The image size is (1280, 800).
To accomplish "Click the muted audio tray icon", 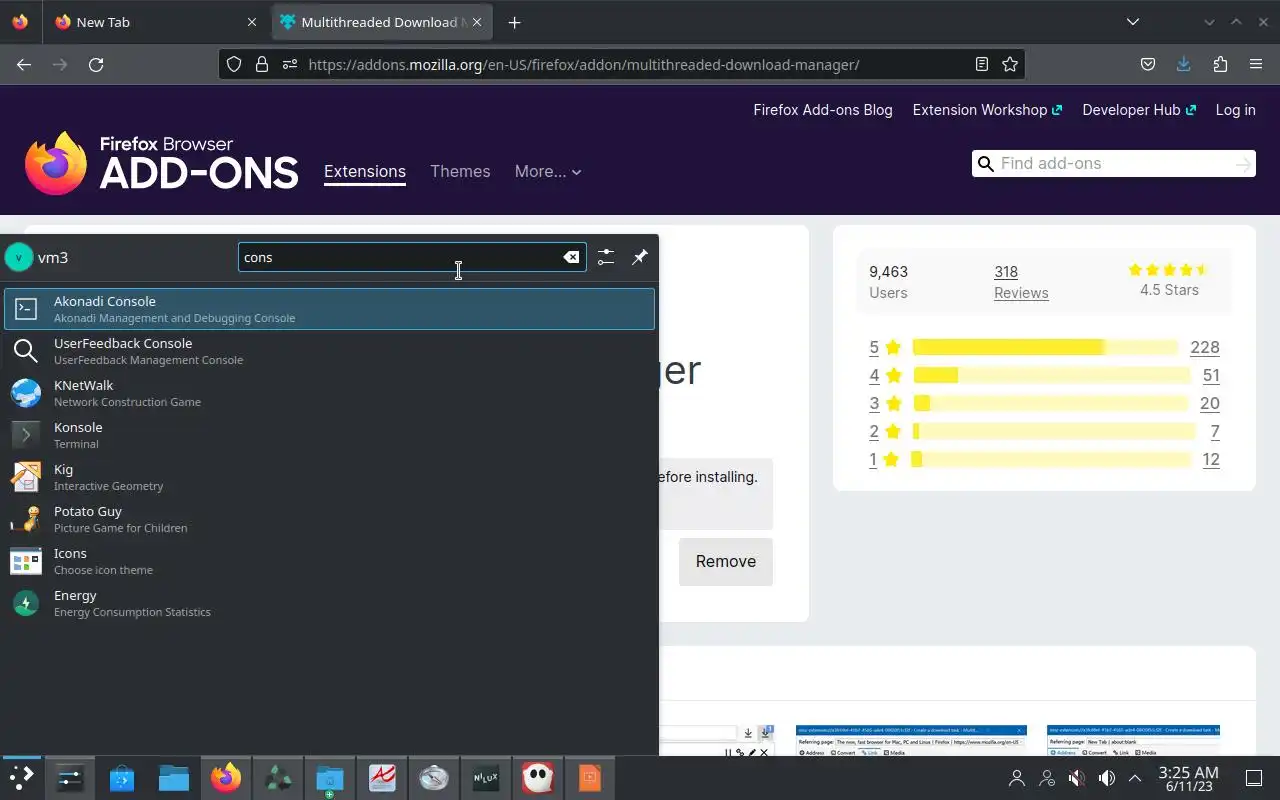I will pos(1076,778).
